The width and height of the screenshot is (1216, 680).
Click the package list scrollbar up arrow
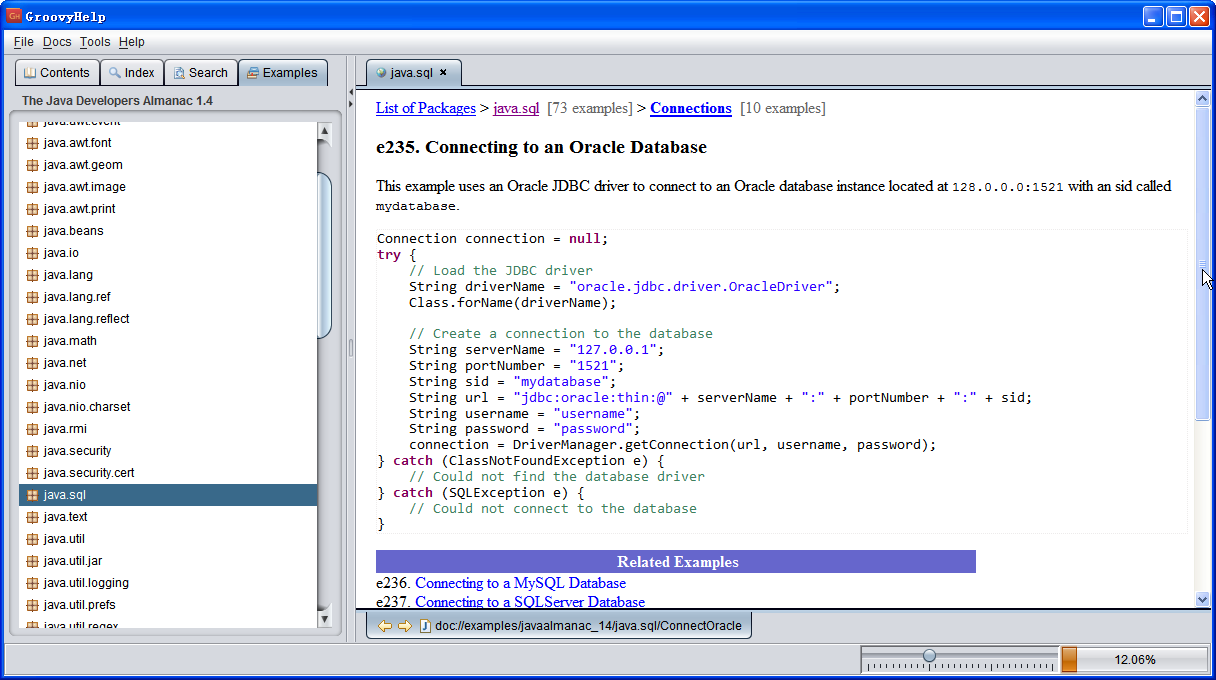[324, 130]
